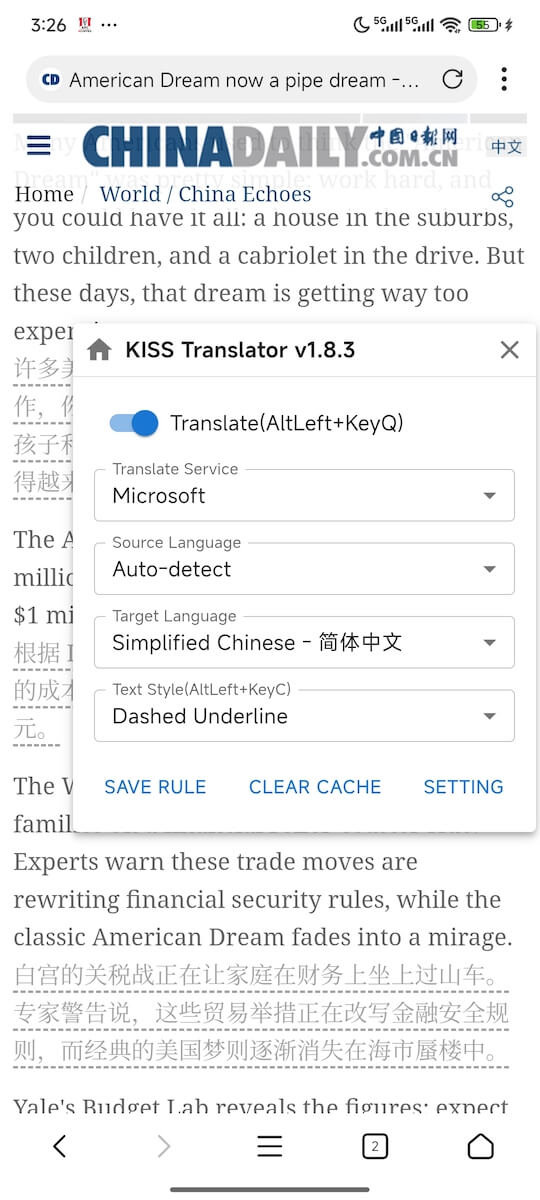Open the browser bottom menu icon
Screen dimensions: 540x1200
270,1146
